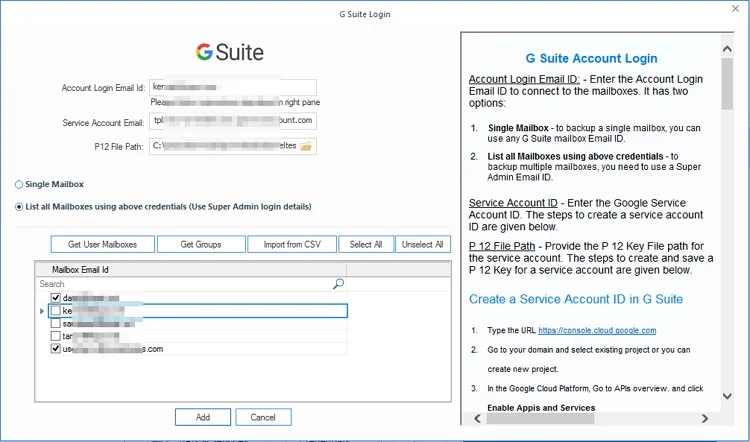Select List all Mailboxes using above credentials
Viewport: 750px width, 442px height.
(19, 207)
